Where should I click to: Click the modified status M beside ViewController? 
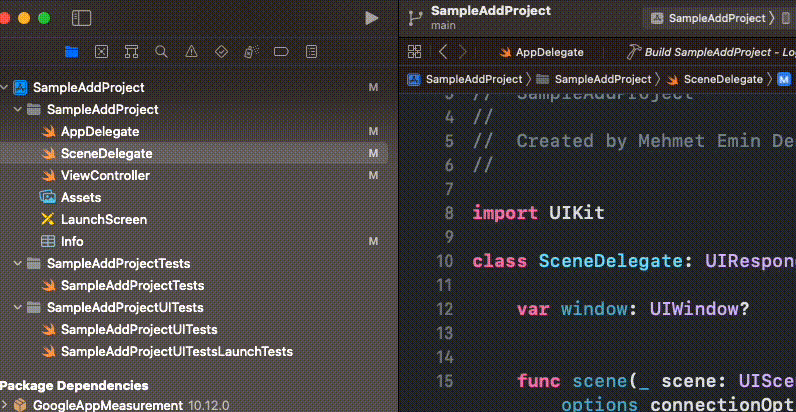pyautogui.click(x=373, y=176)
